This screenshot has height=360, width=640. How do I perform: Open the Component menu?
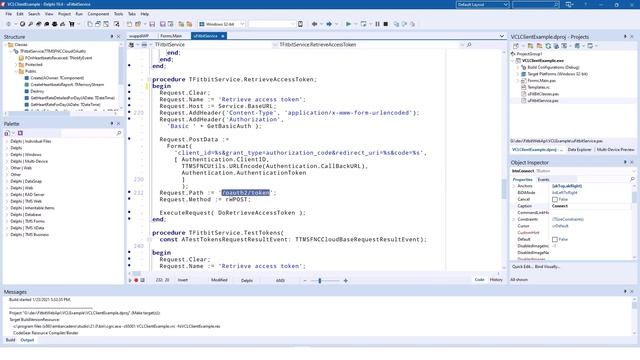(98, 14)
